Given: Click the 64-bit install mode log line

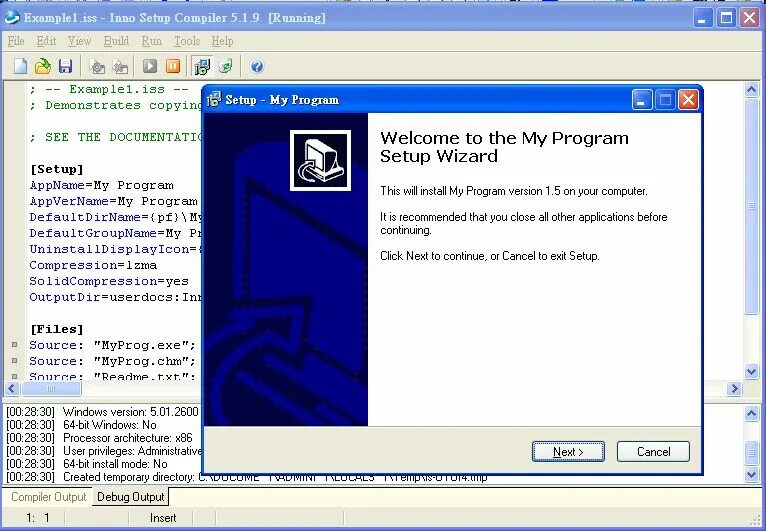Looking at the screenshot, I should coord(87,464).
